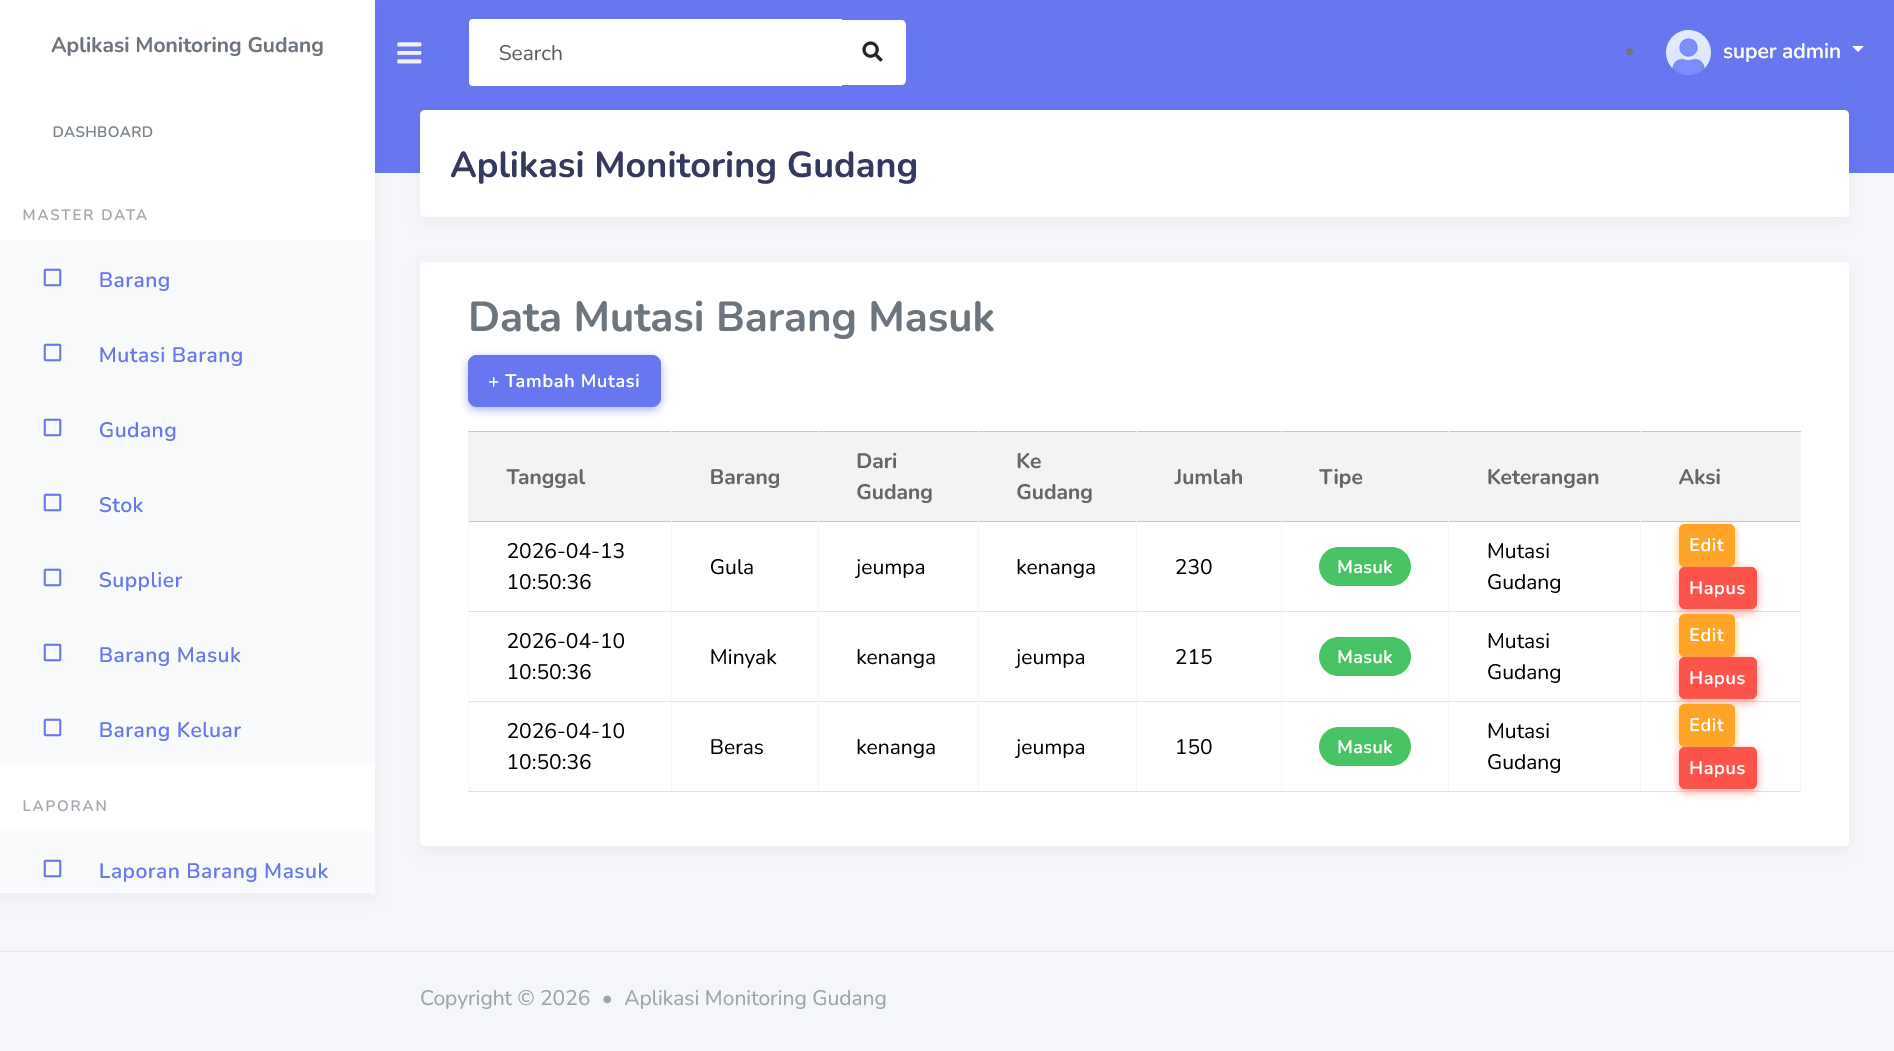Click the square icon beside Gudang
The height and width of the screenshot is (1051, 1894).
click(53, 428)
